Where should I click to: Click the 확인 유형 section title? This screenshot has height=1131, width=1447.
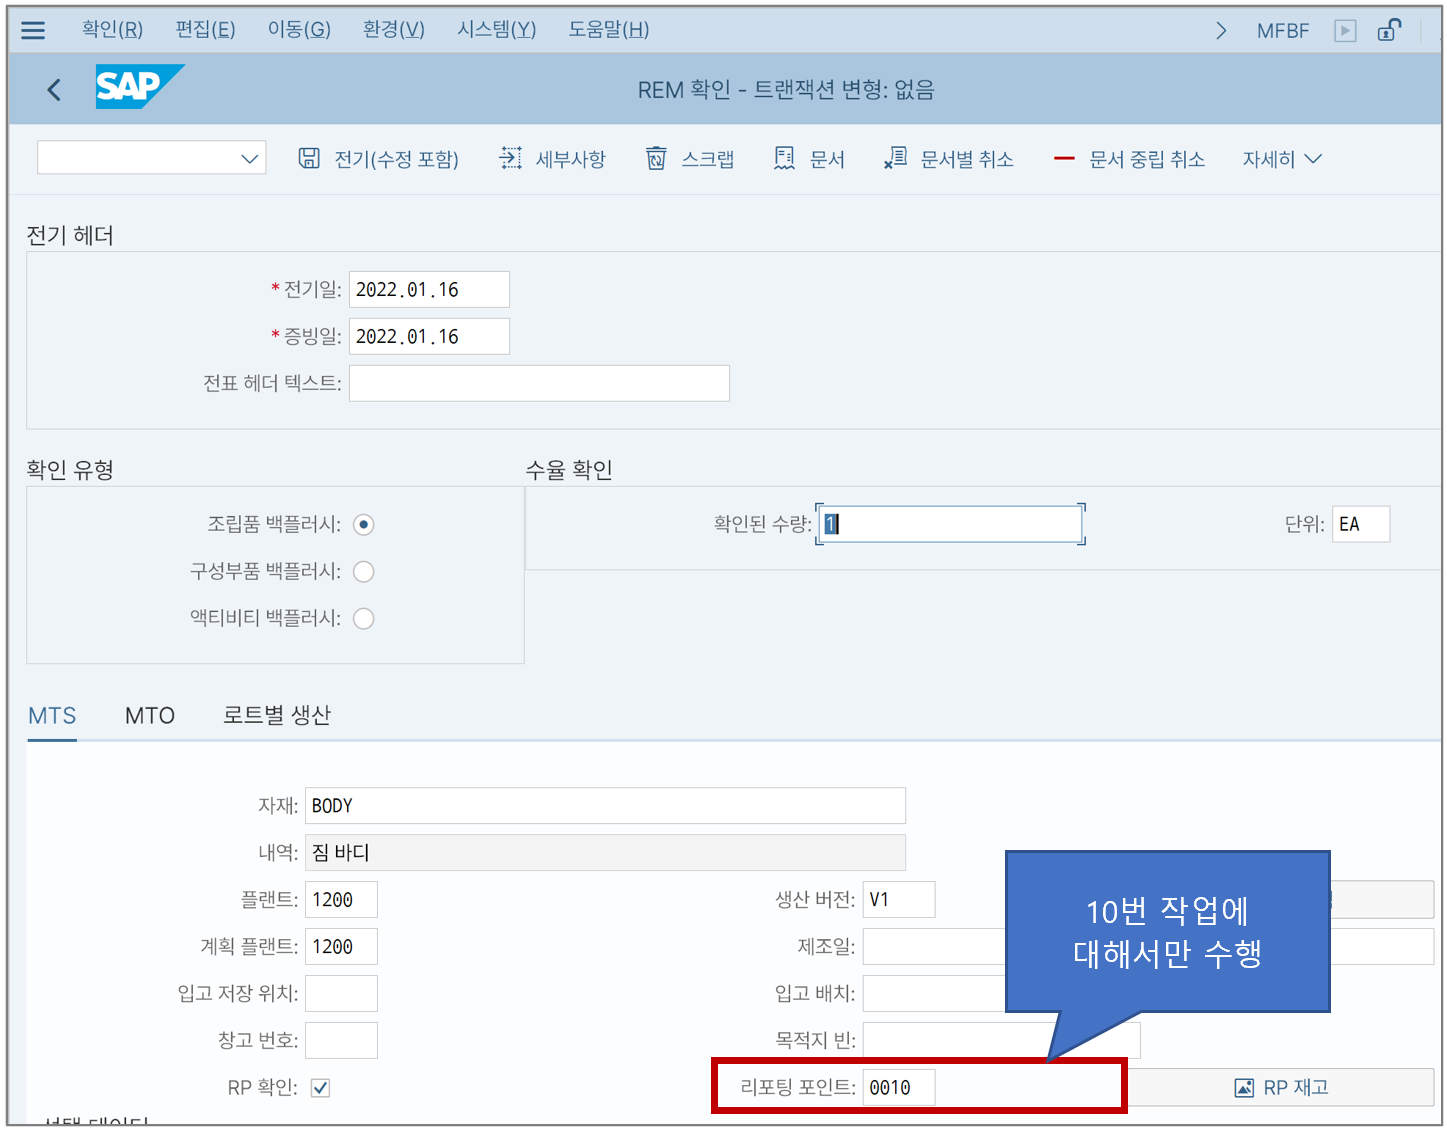(70, 469)
